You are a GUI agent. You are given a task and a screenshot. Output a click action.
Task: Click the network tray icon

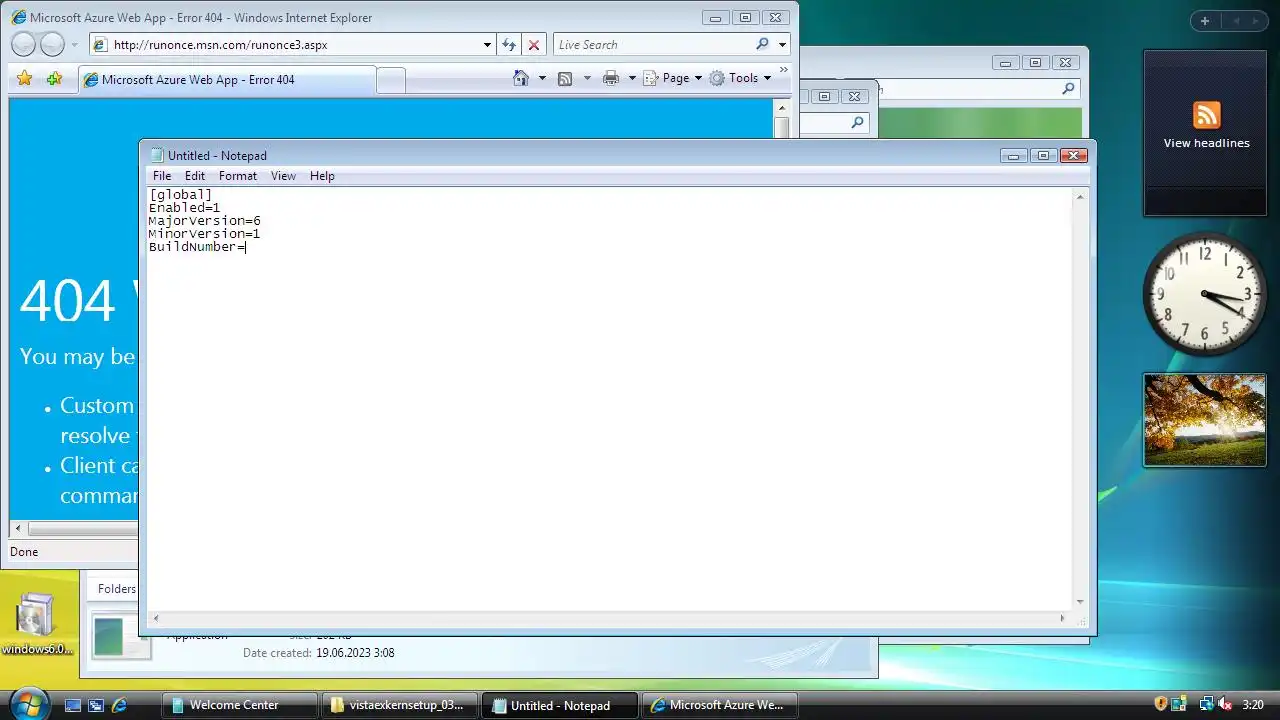pyautogui.click(x=1206, y=704)
